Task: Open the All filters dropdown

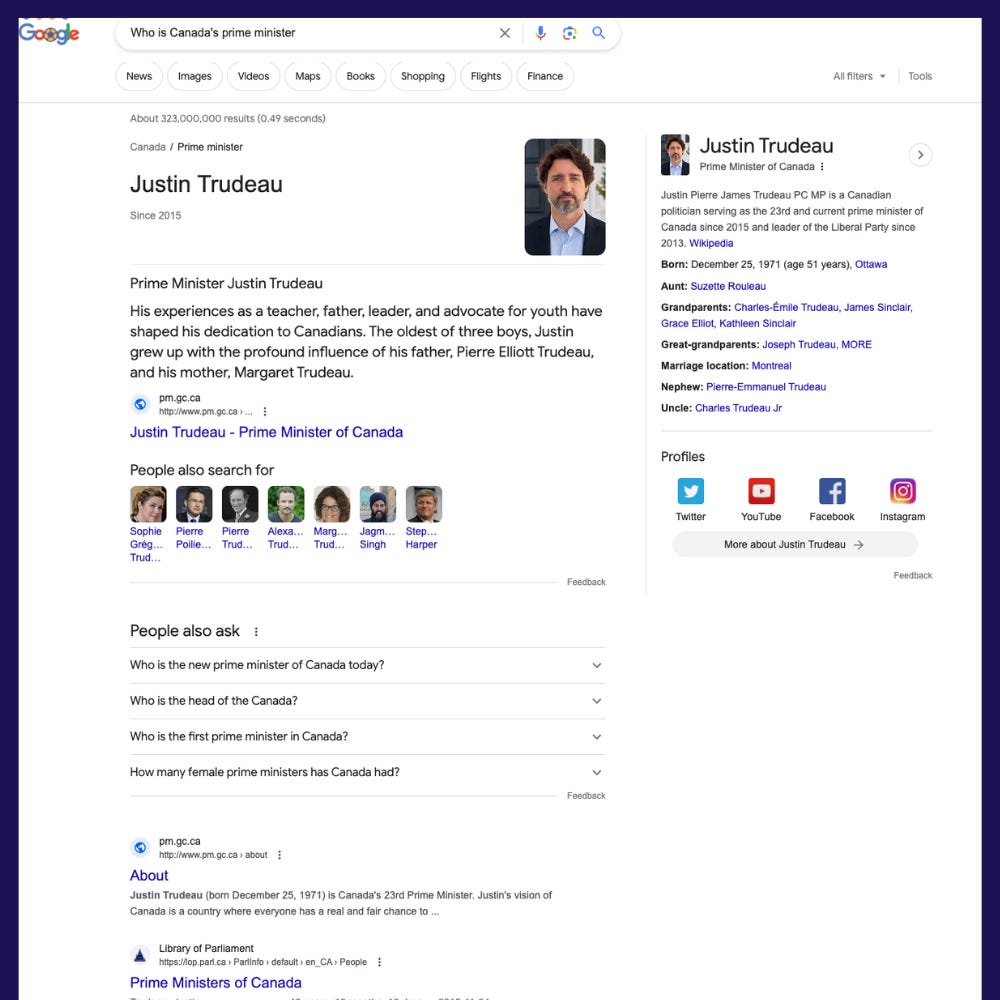Action: tap(859, 77)
